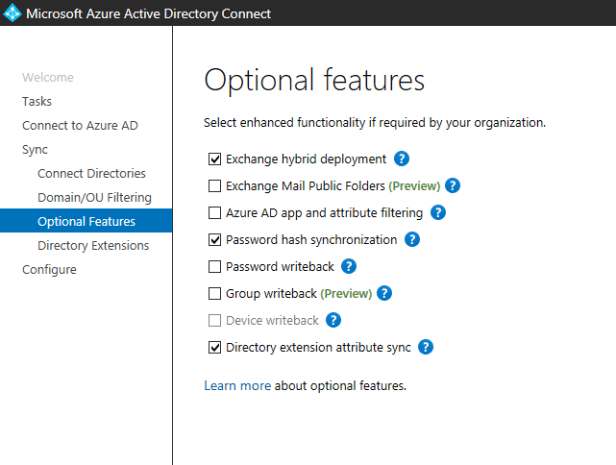Click help icon for Azure AD app filtering
This screenshot has height=465, width=616.
tap(437, 213)
